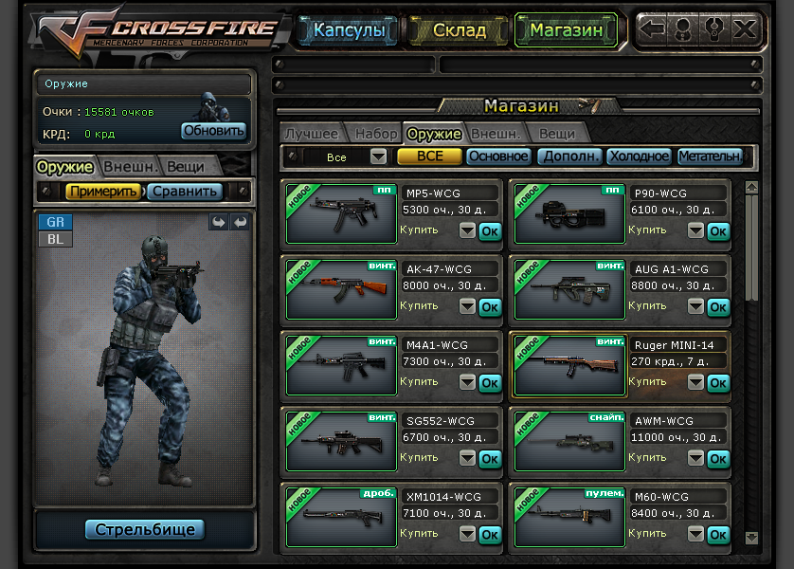Screen dimensions: 794x569
Task: Expand purchase options for Ruger MINI-14
Action: coord(696,383)
